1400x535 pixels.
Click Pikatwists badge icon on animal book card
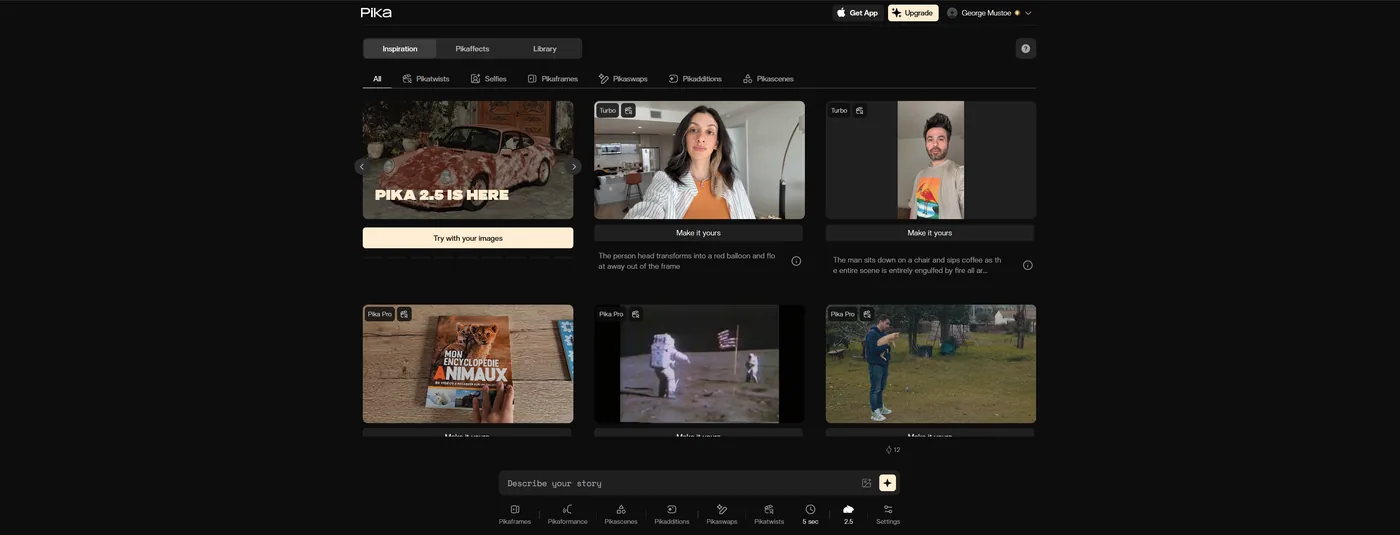[404, 314]
